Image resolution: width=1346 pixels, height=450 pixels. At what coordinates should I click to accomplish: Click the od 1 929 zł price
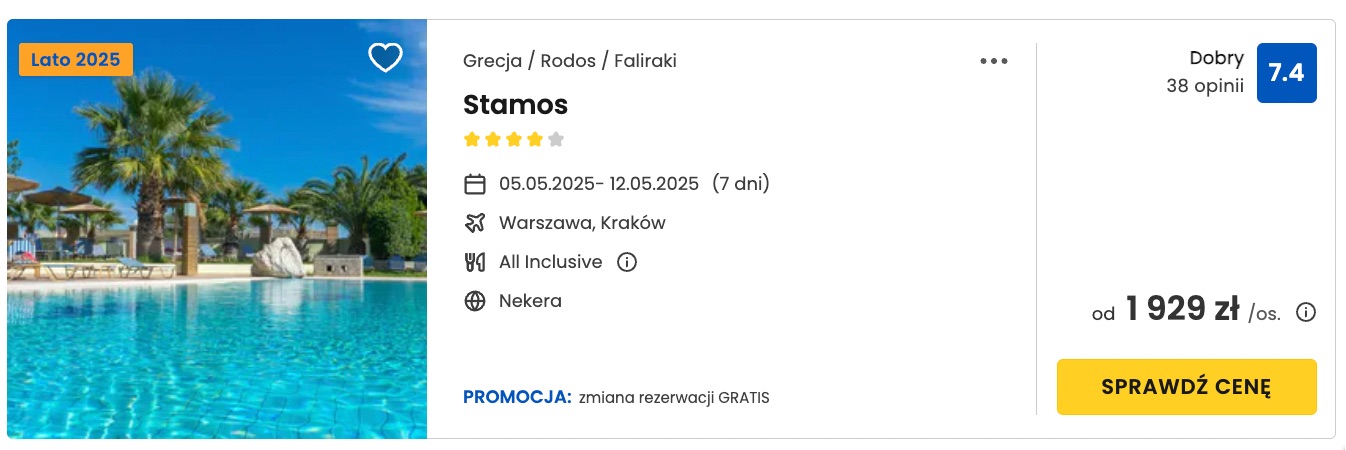(1186, 311)
